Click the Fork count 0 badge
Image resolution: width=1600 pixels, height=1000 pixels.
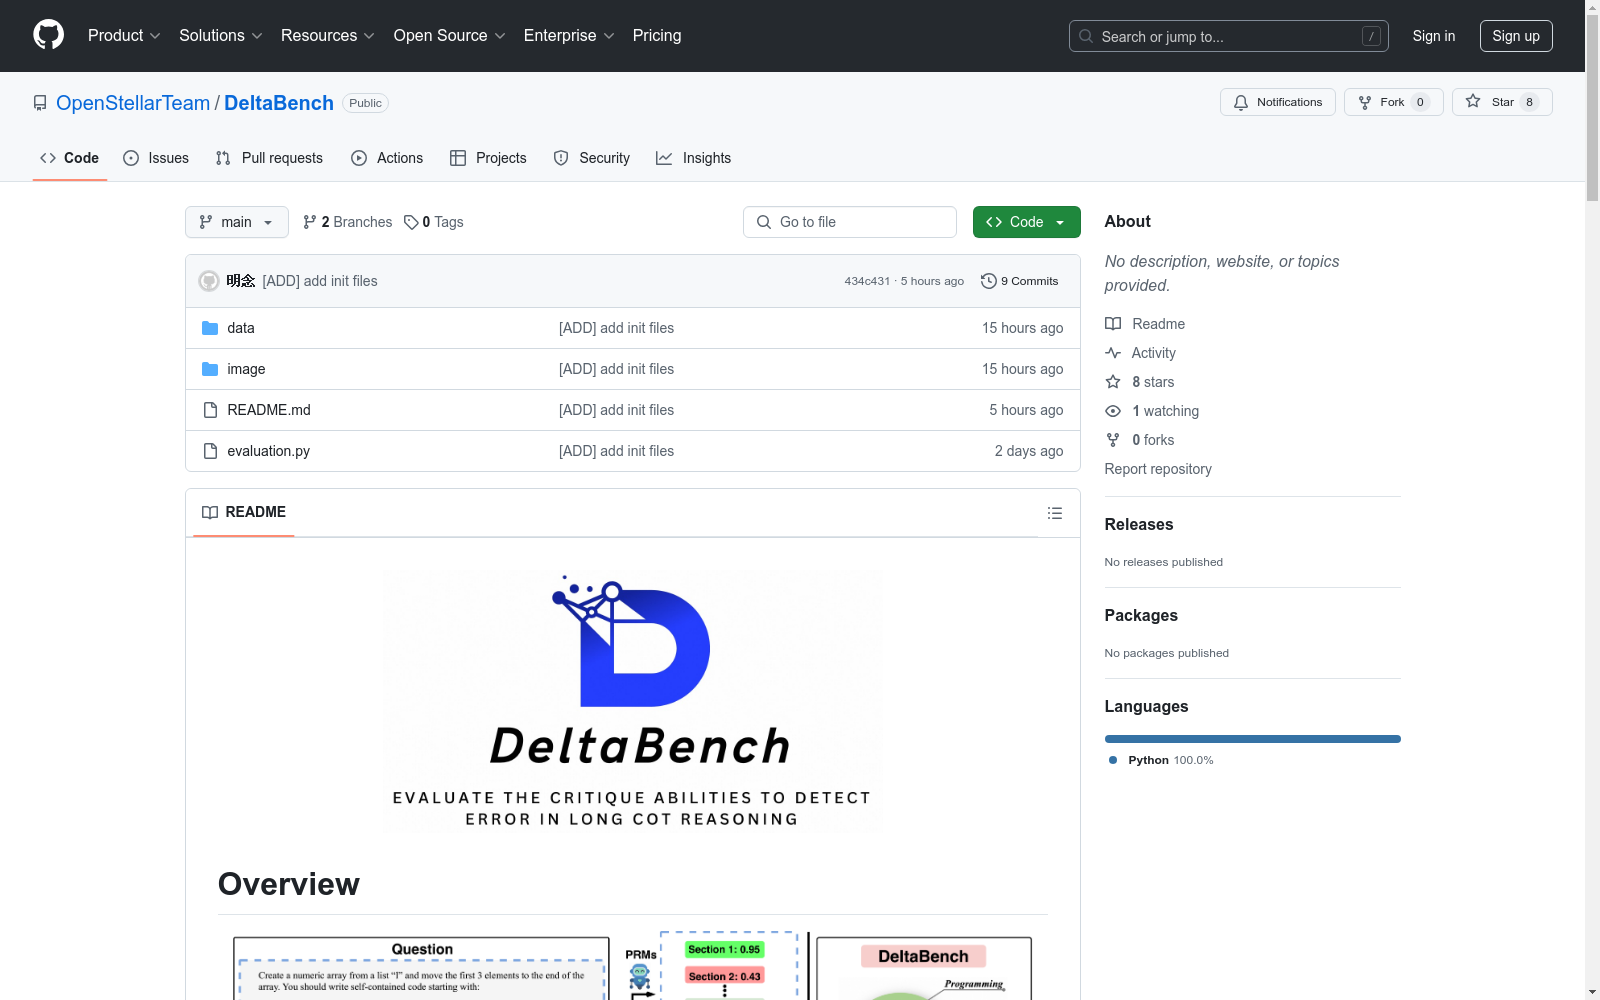tap(1420, 102)
